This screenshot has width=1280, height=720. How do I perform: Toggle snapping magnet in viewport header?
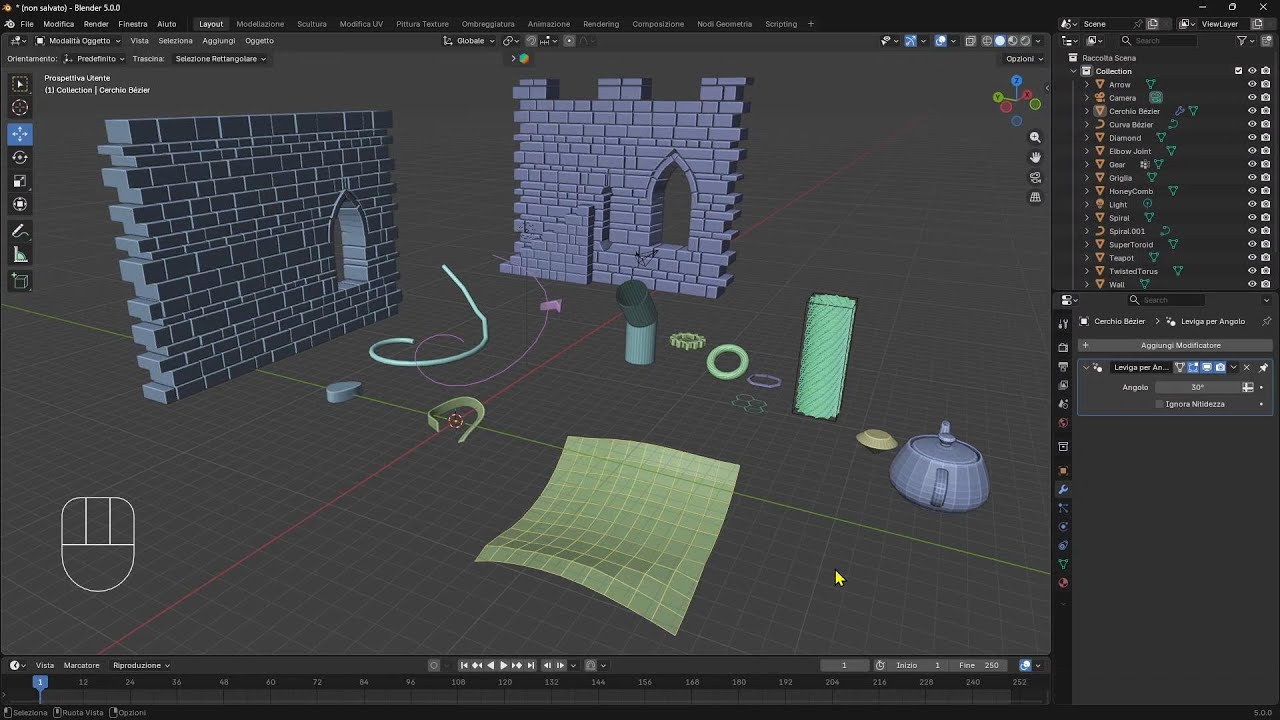tap(531, 41)
